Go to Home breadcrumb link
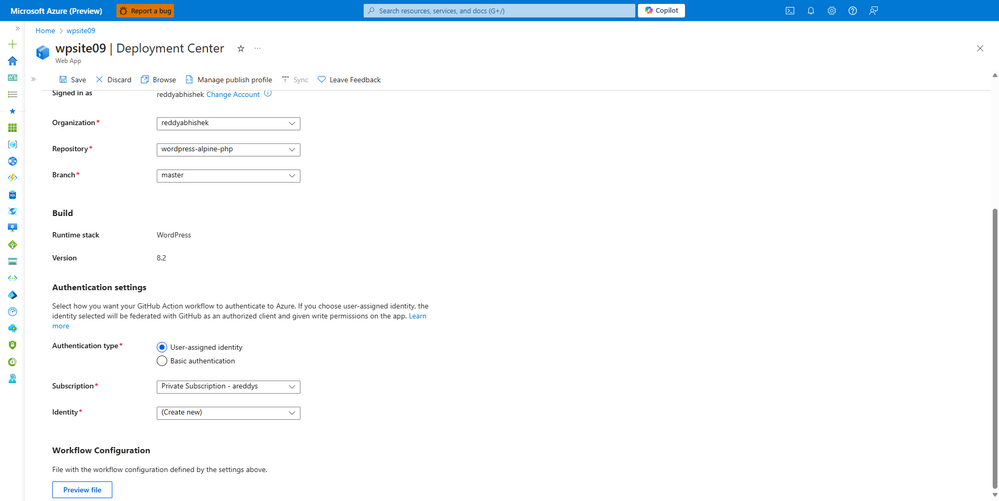999x501 pixels. (45, 31)
